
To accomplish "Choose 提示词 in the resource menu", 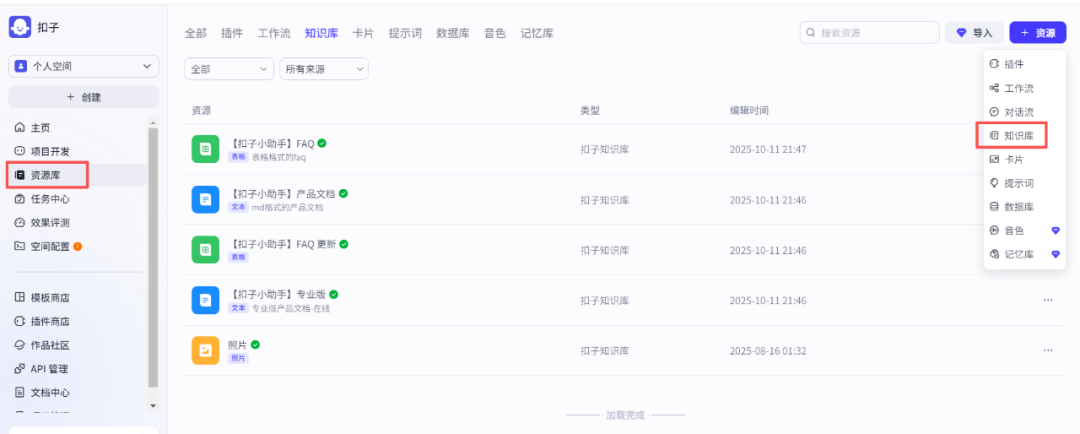I will 1025,183.
